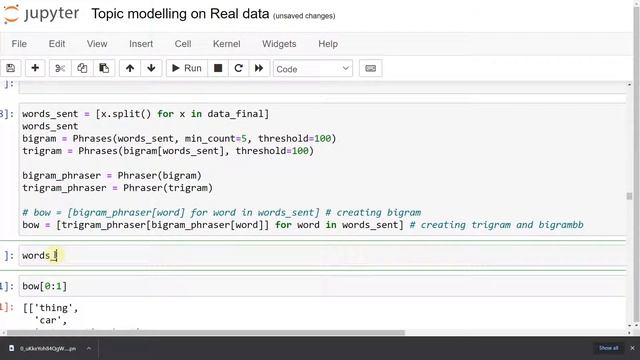Click the commented '# bow = [bigram_phraser' line
Viewport: 640px width, 360px height.
[x=221, y=213]
